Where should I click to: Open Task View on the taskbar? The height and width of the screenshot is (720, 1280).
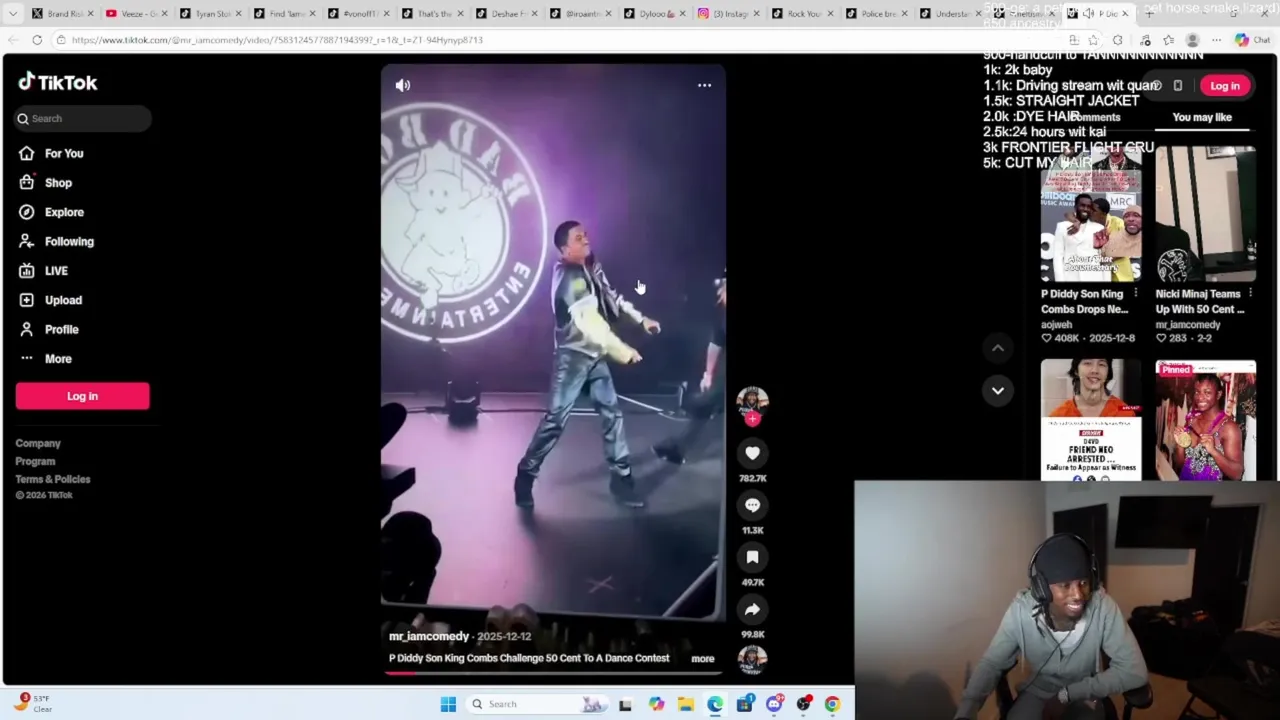click(x=625, y=704)
